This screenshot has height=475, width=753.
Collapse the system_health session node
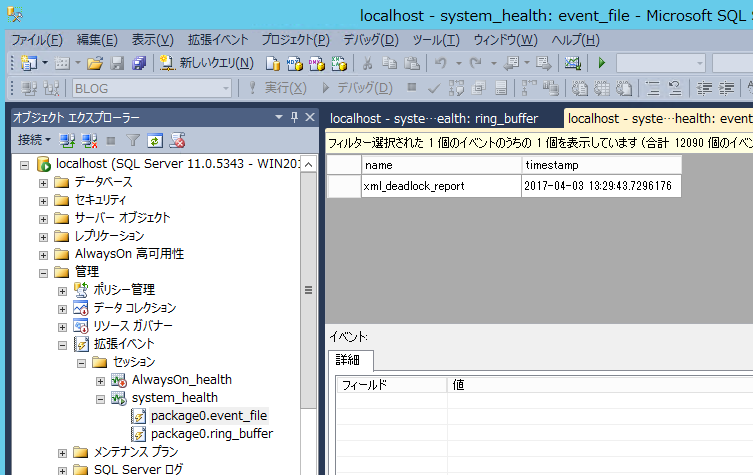[x=100, y=399]
